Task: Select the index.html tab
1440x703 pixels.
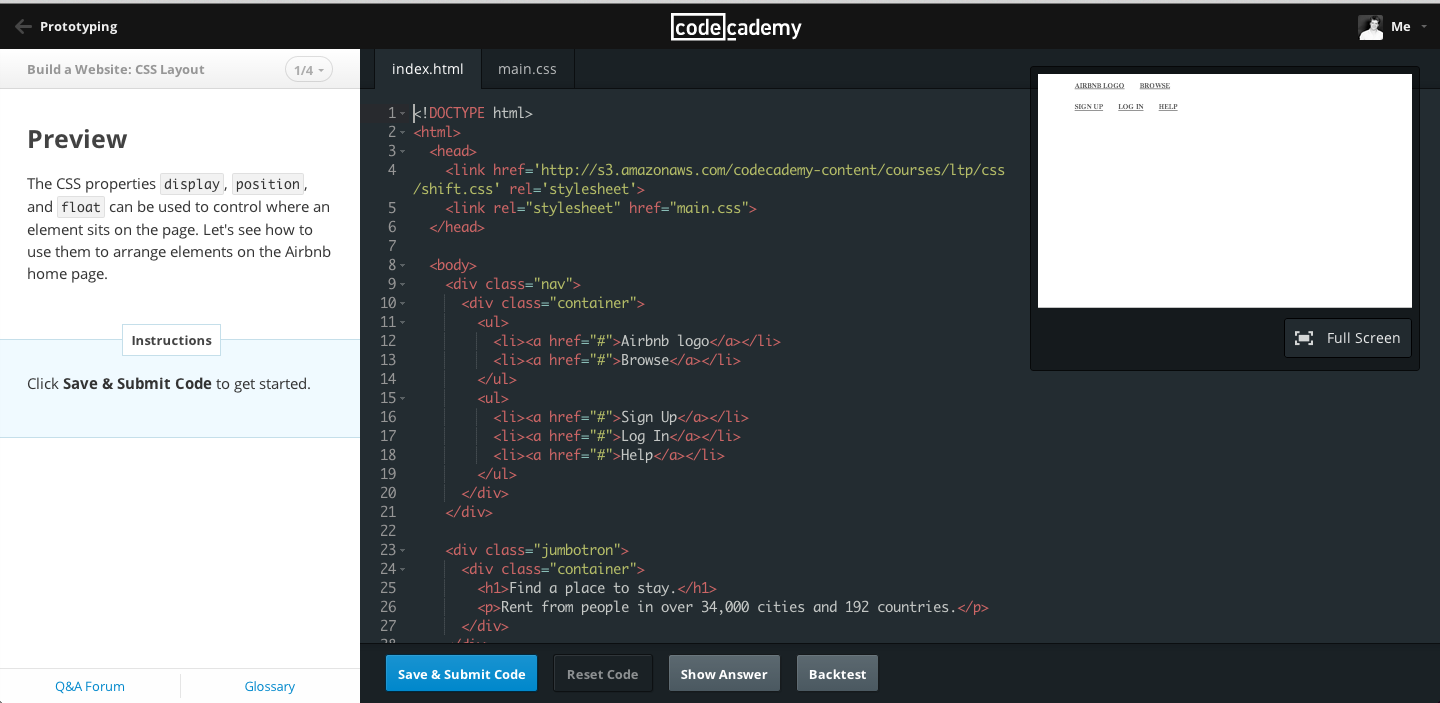Action: (428, 68)
